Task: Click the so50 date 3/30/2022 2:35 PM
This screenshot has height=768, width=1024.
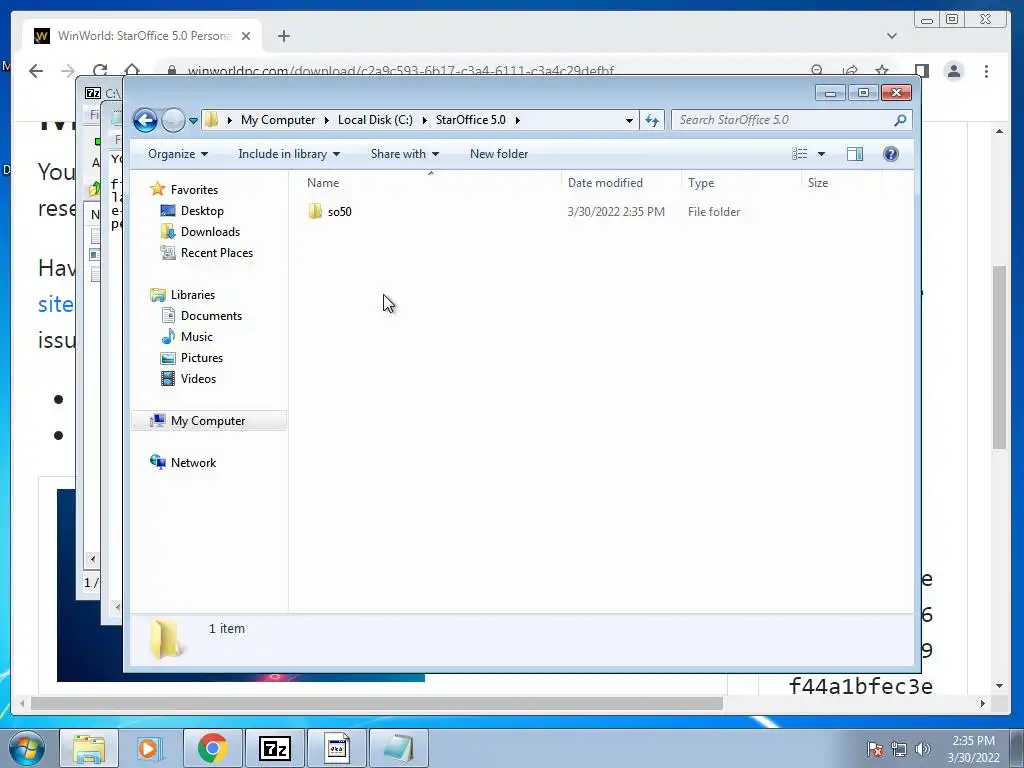Action: [616, 212]
